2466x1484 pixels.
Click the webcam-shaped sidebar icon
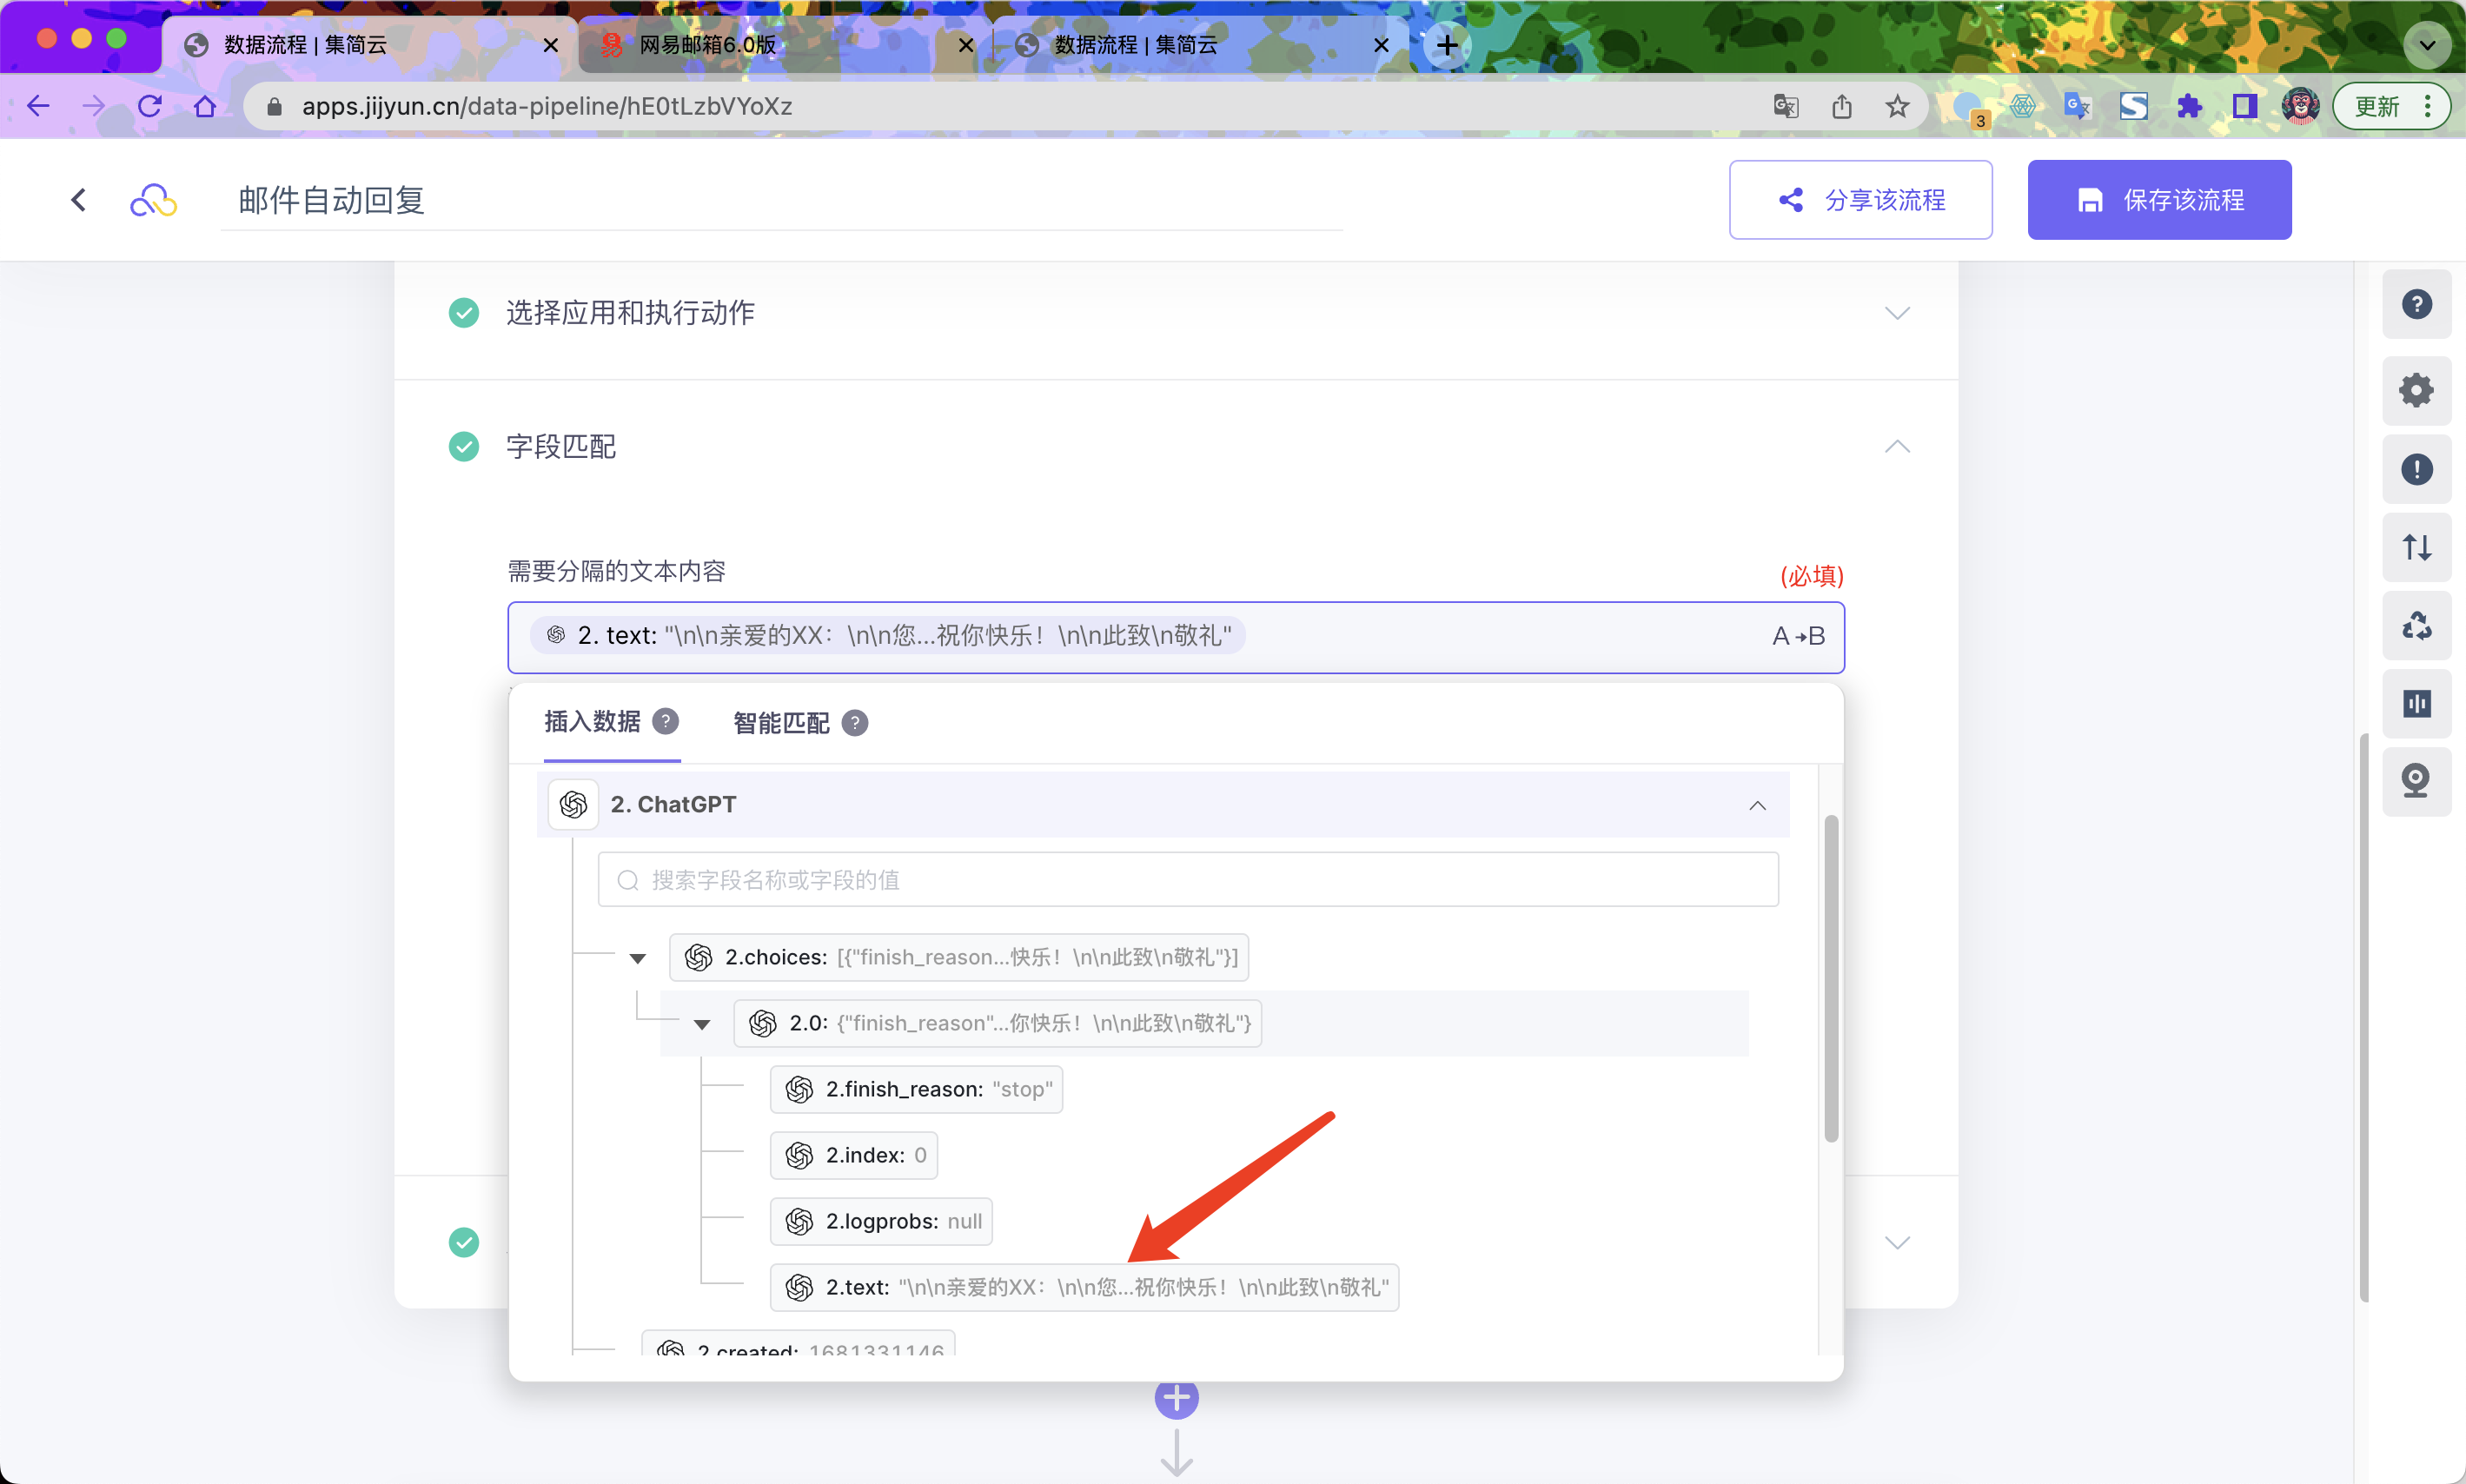click(x=2416, y=781)
